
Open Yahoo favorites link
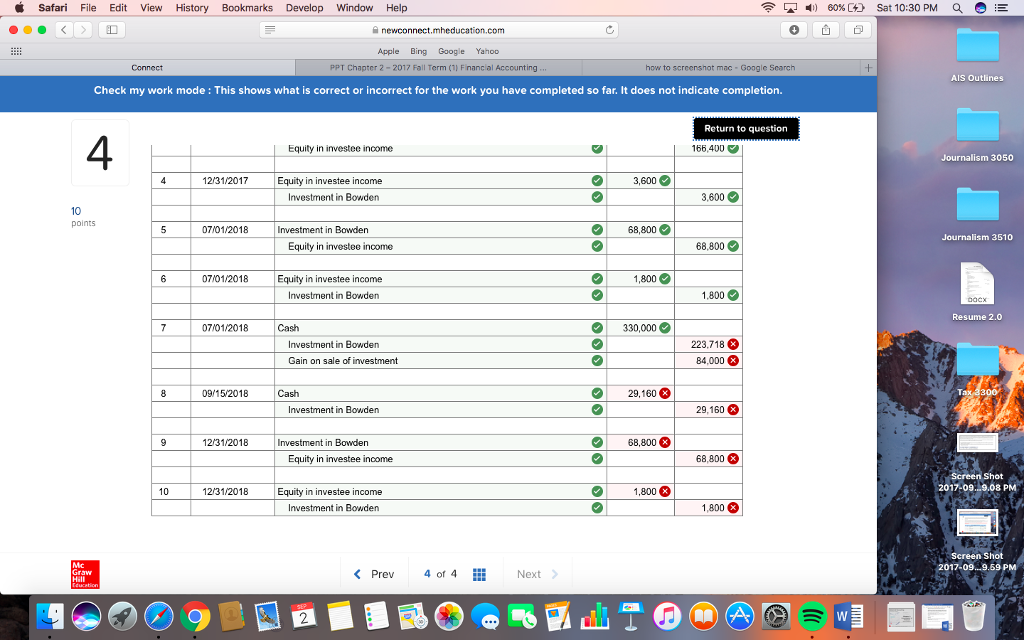tap(487, 51)
